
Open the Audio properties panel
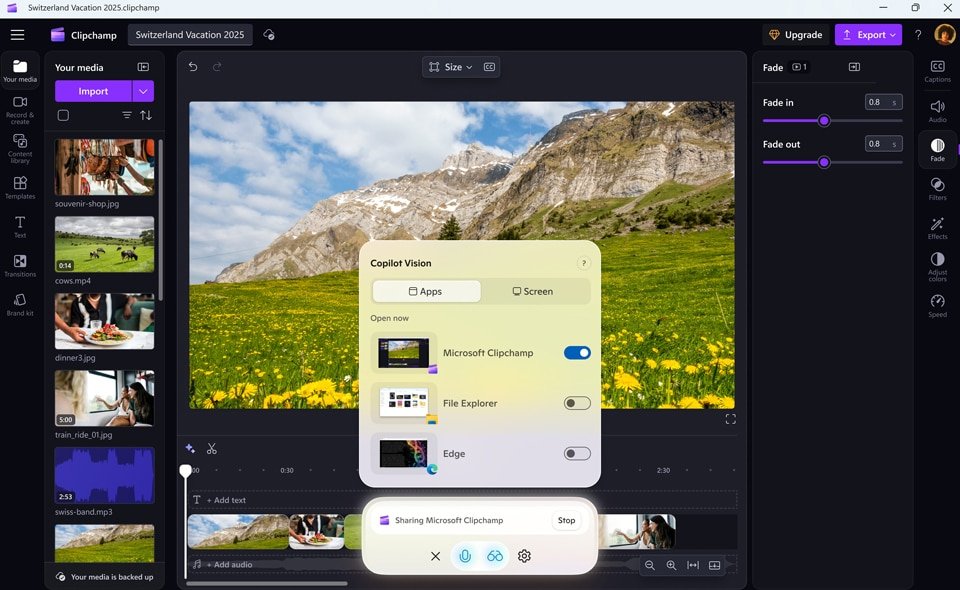(x=937, y=111)
